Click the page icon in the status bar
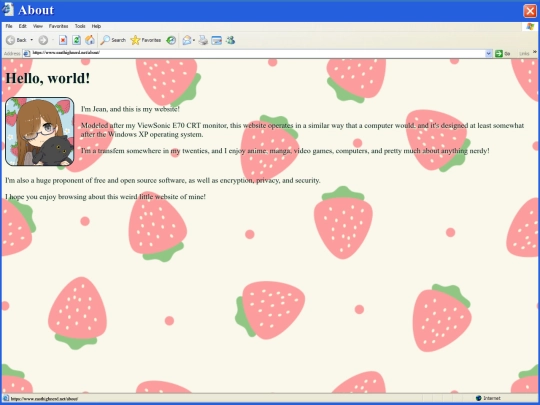Screen dimensions: 540x405 (6, 398)
